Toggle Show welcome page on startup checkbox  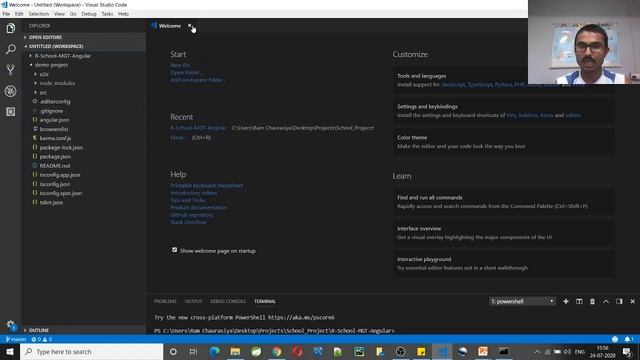175,250
